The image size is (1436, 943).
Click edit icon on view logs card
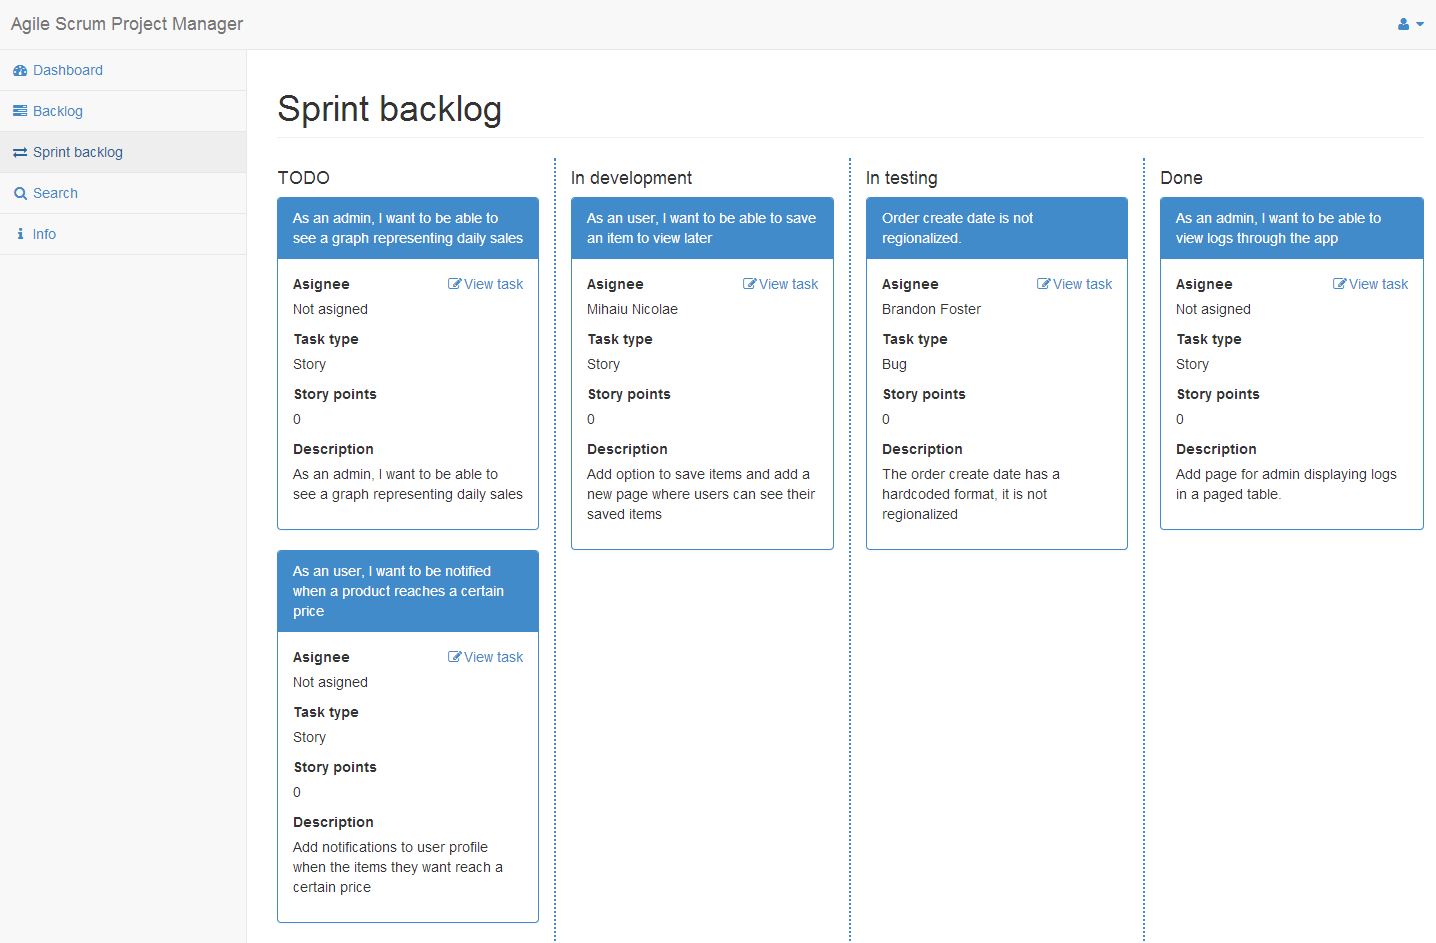[x=1340, y=284]
